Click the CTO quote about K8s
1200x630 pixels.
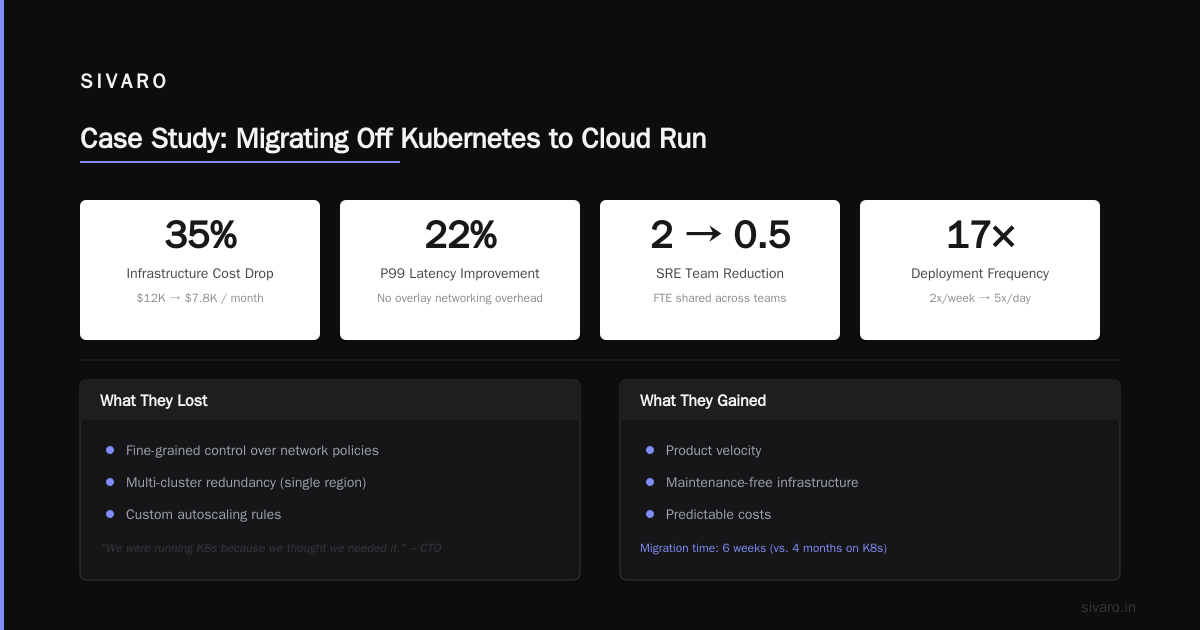271,548
